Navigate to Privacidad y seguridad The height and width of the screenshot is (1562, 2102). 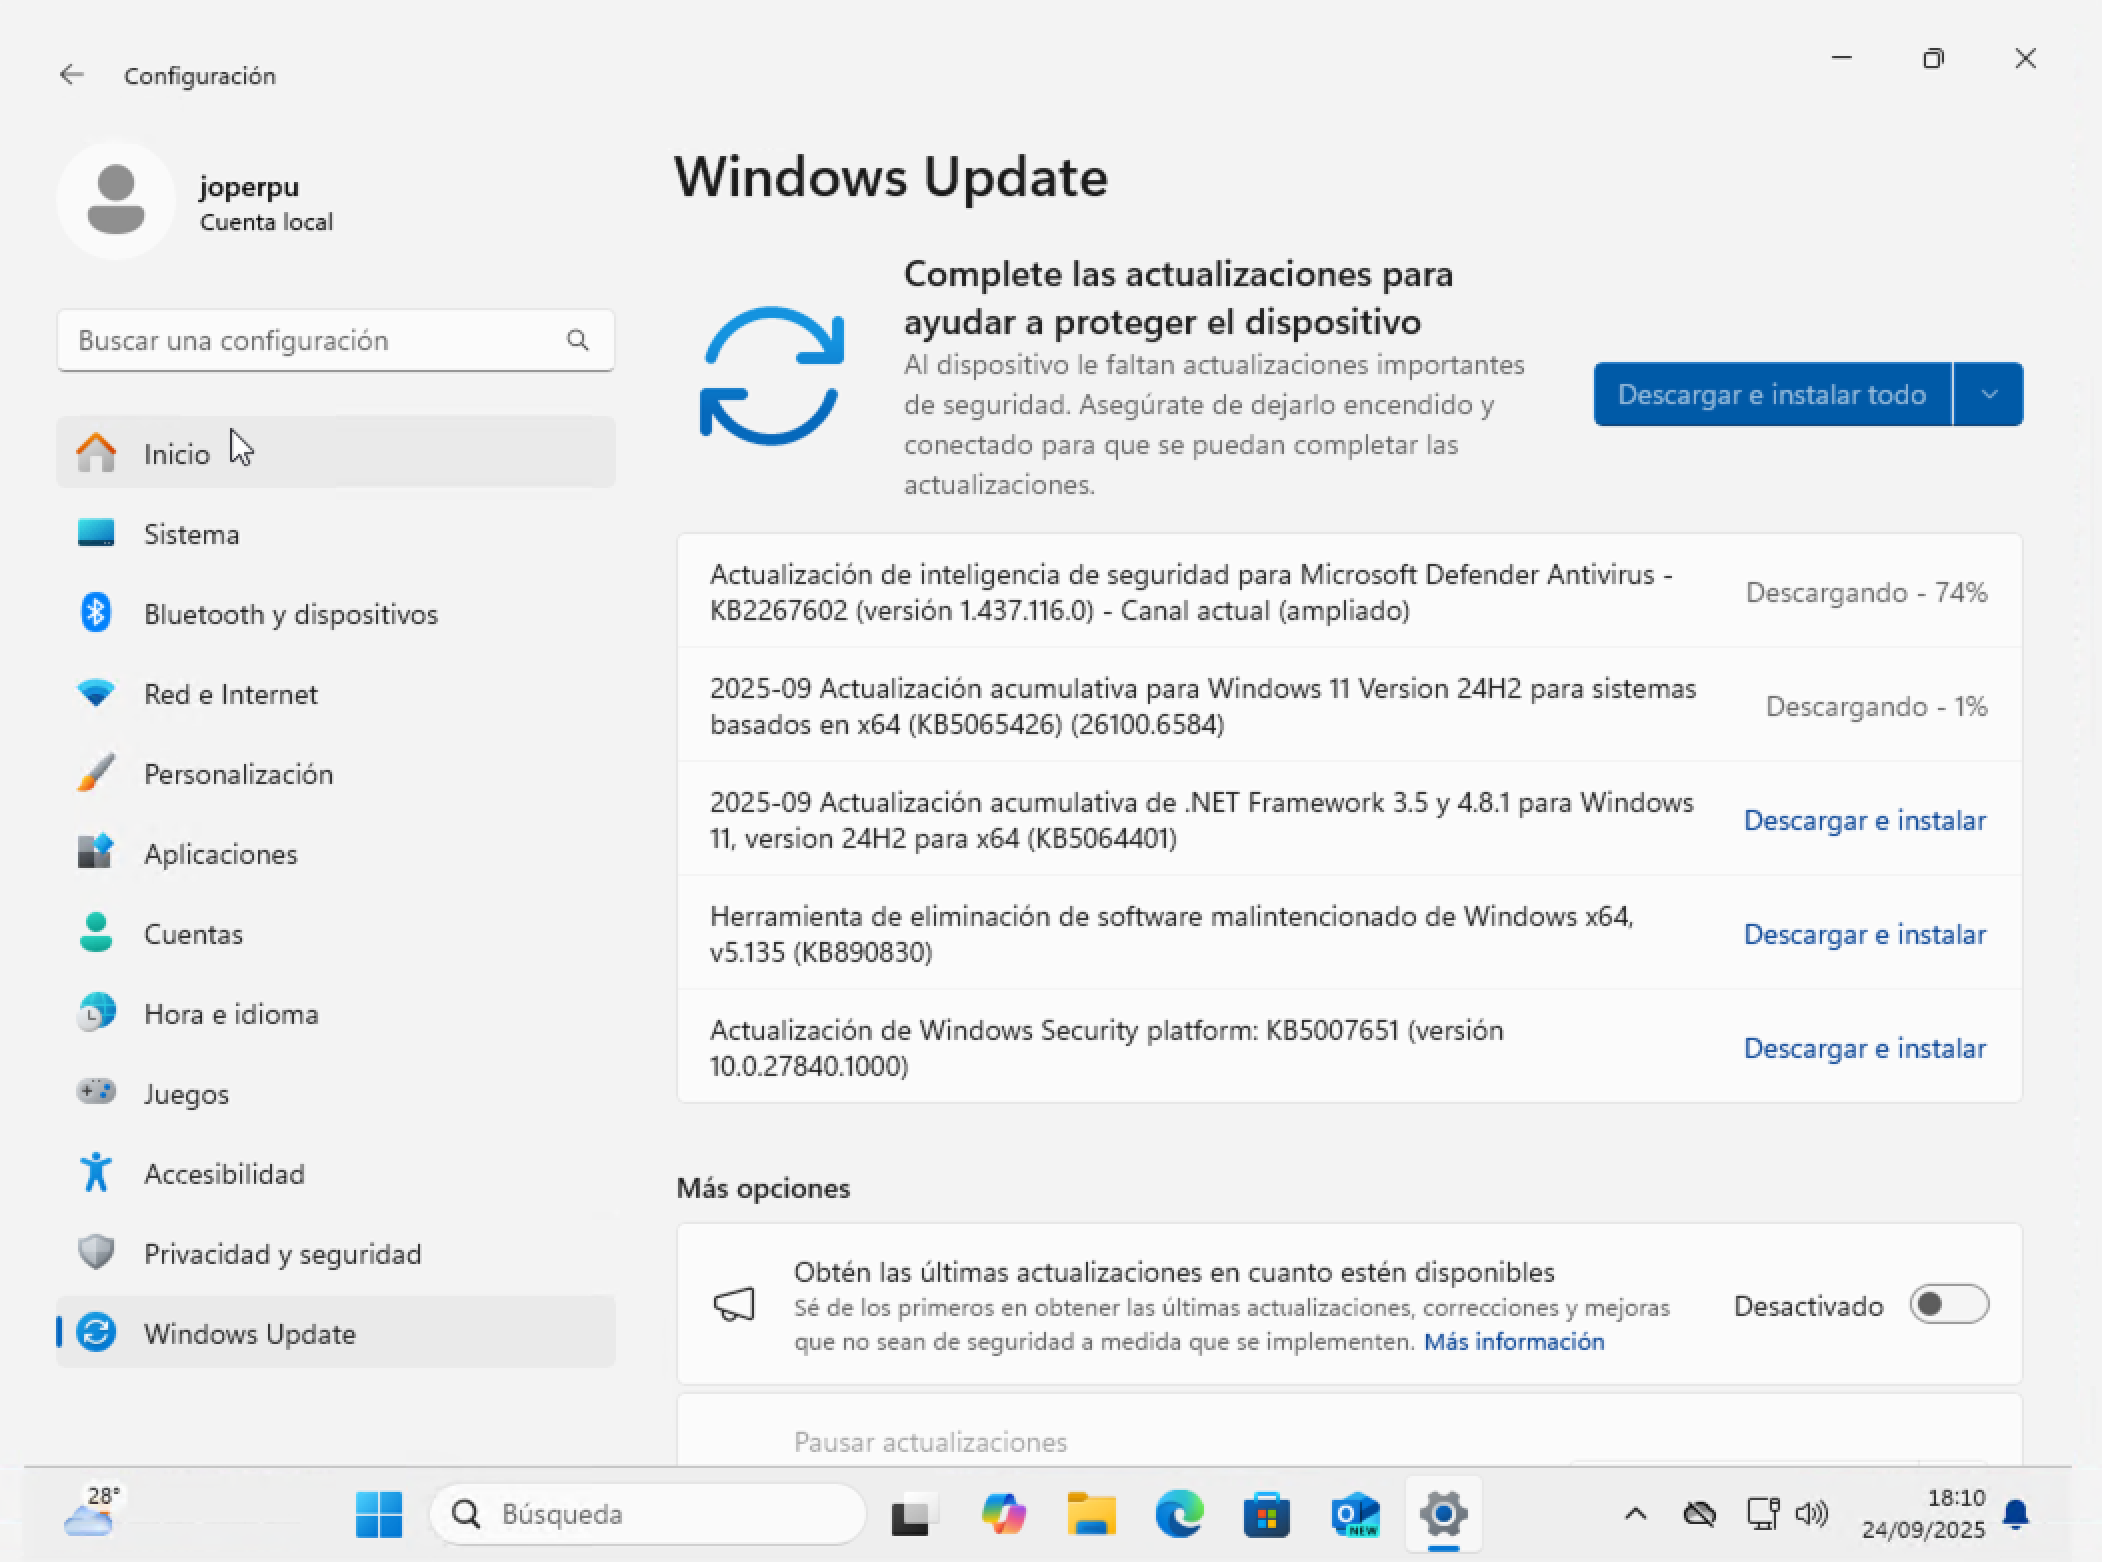tap(336, 1253)
